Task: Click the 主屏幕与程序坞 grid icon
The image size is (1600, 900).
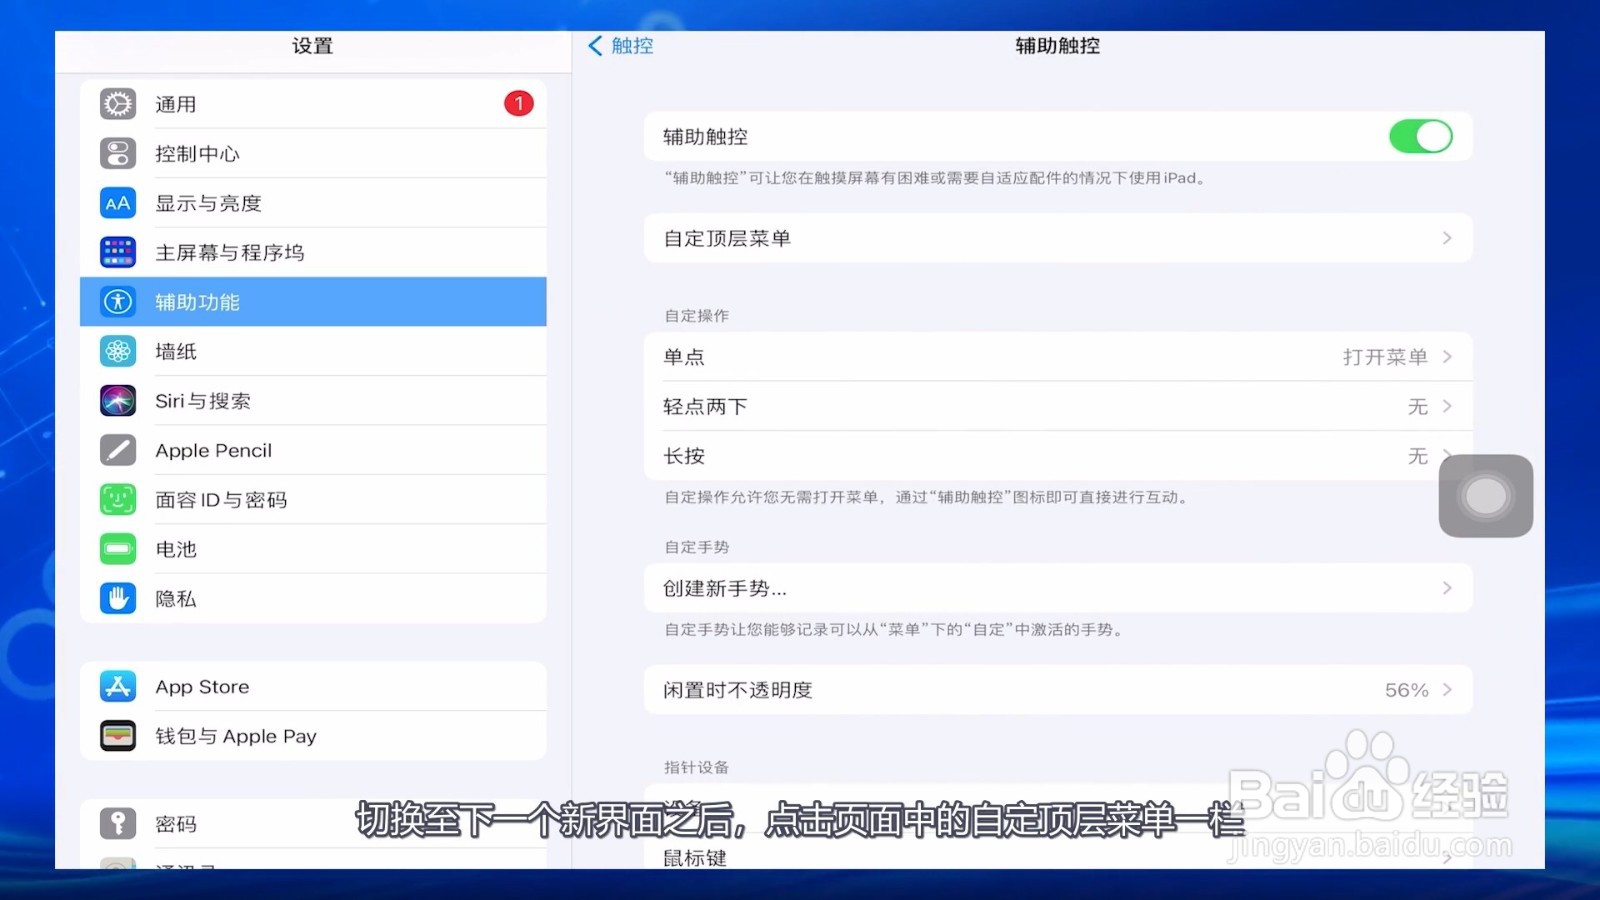Action: (117, 251)
